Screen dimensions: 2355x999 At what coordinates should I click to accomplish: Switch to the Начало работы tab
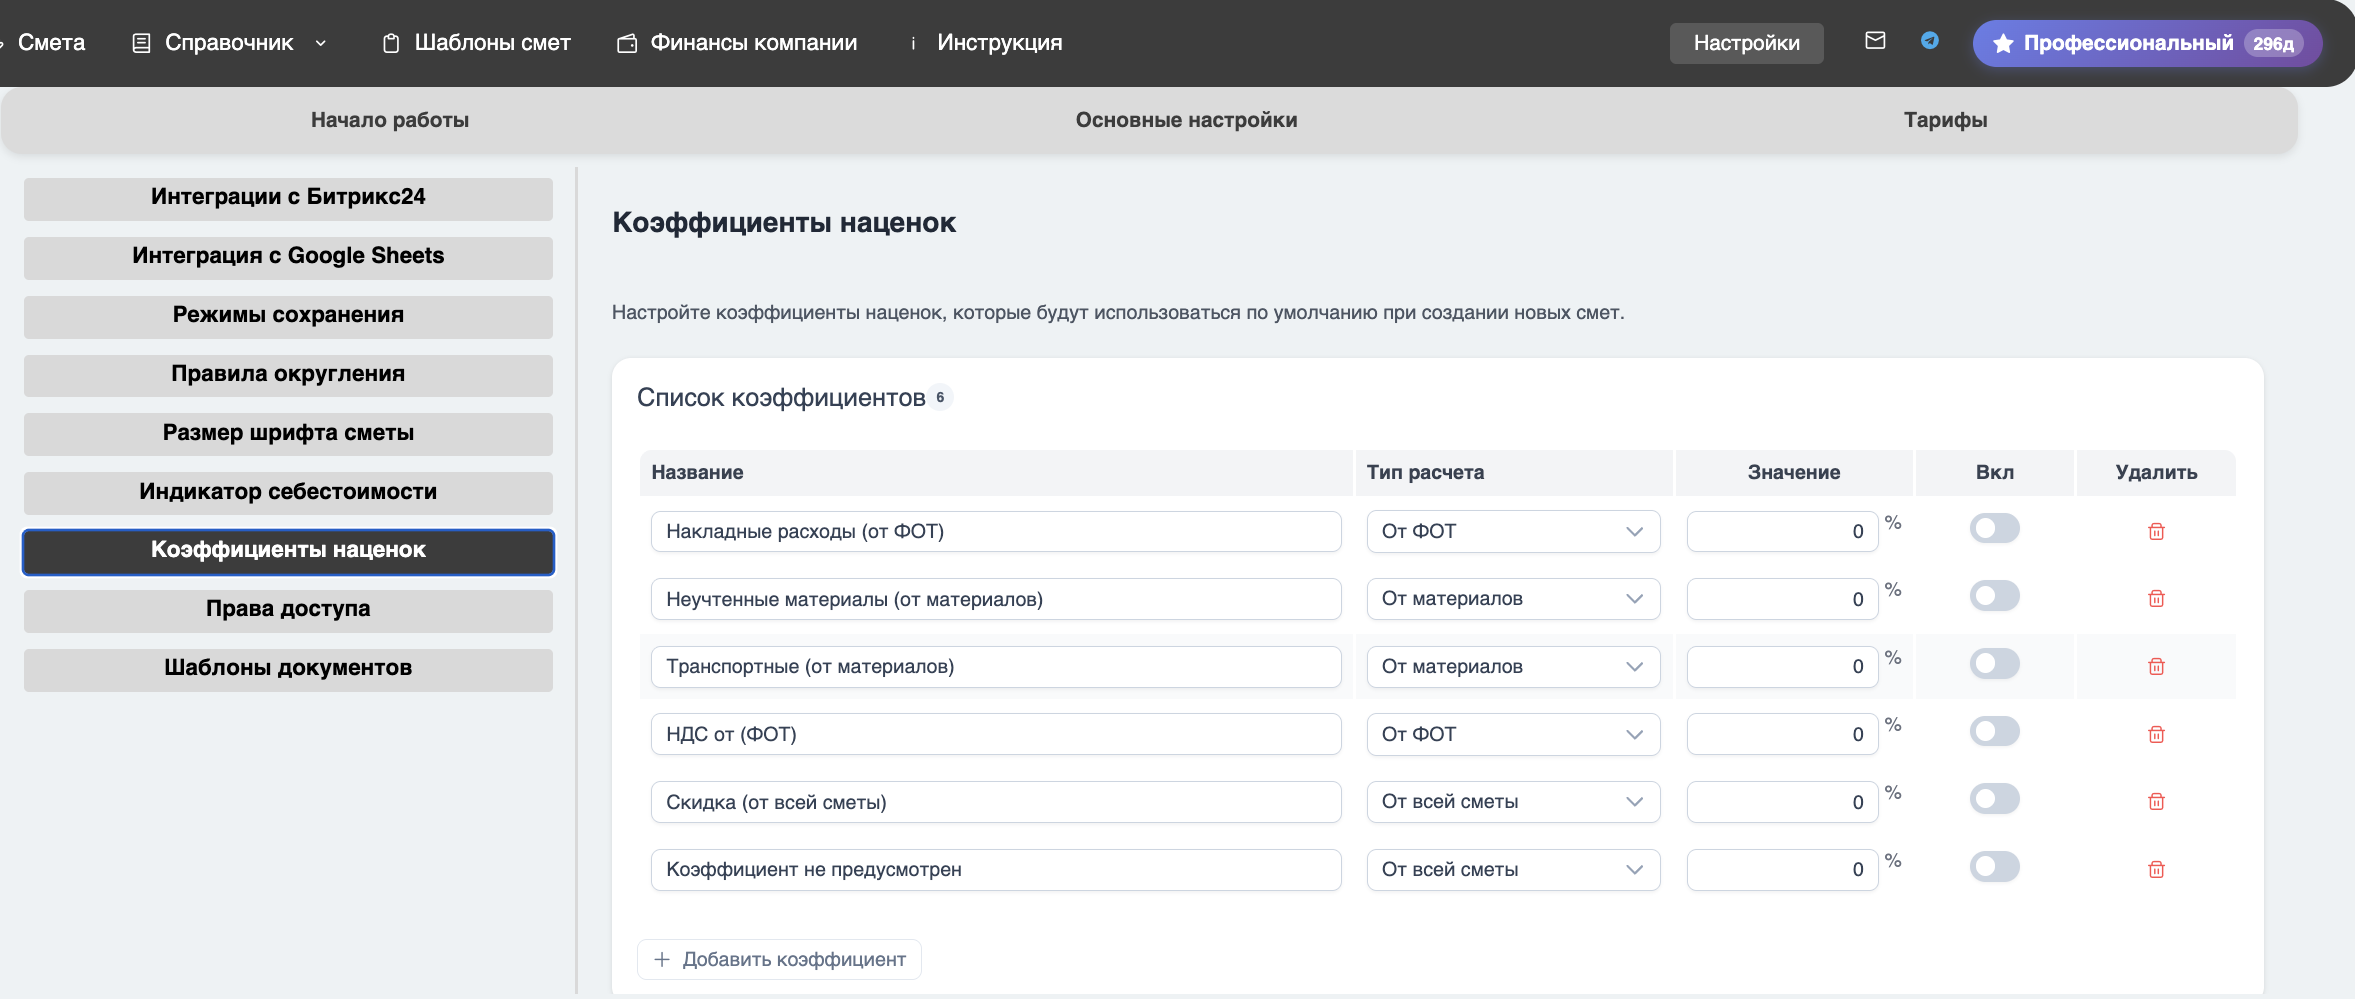tap(390, 120)
